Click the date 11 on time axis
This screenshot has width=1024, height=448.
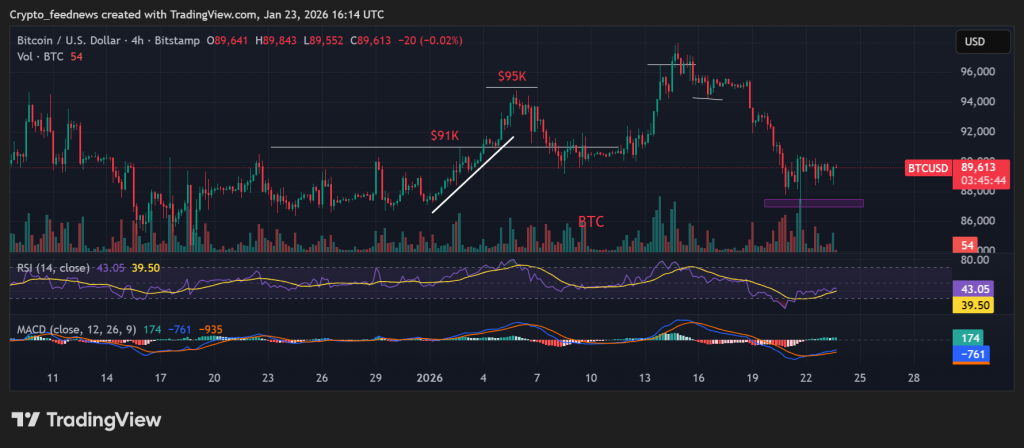click(54, 378)
